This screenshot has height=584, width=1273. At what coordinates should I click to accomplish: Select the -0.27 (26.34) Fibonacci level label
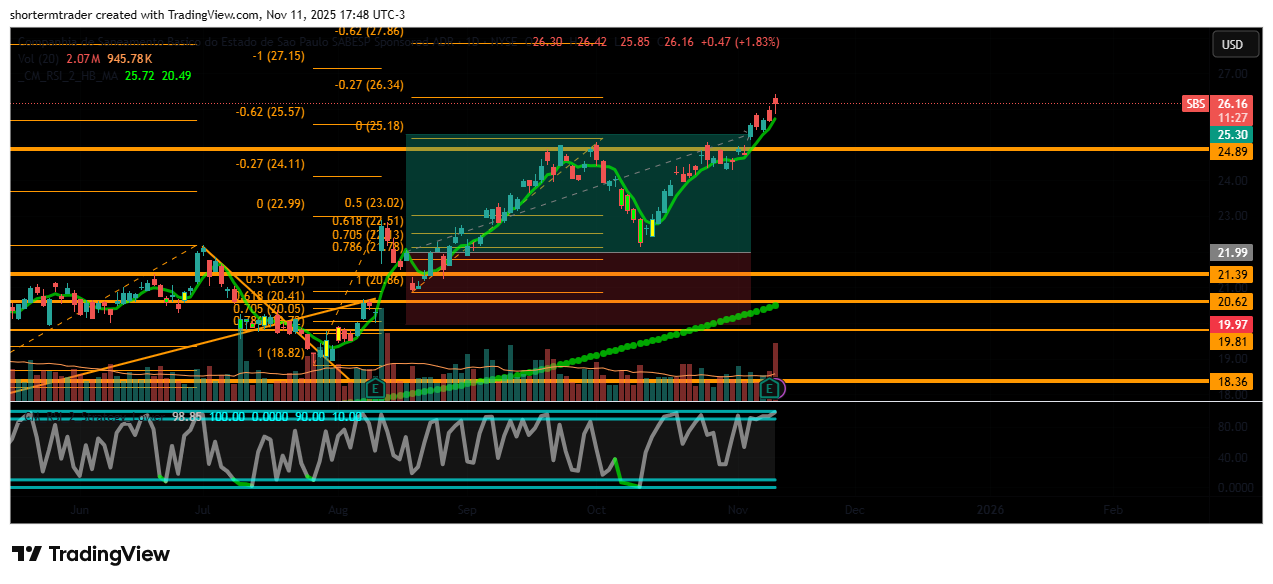(369, 85)
